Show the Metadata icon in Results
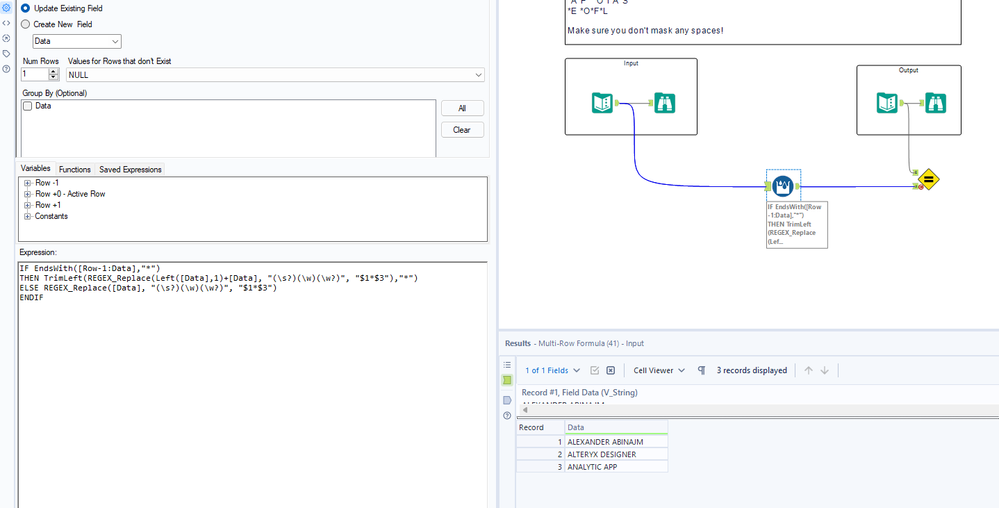999x508 pixels. pos(507,400)
